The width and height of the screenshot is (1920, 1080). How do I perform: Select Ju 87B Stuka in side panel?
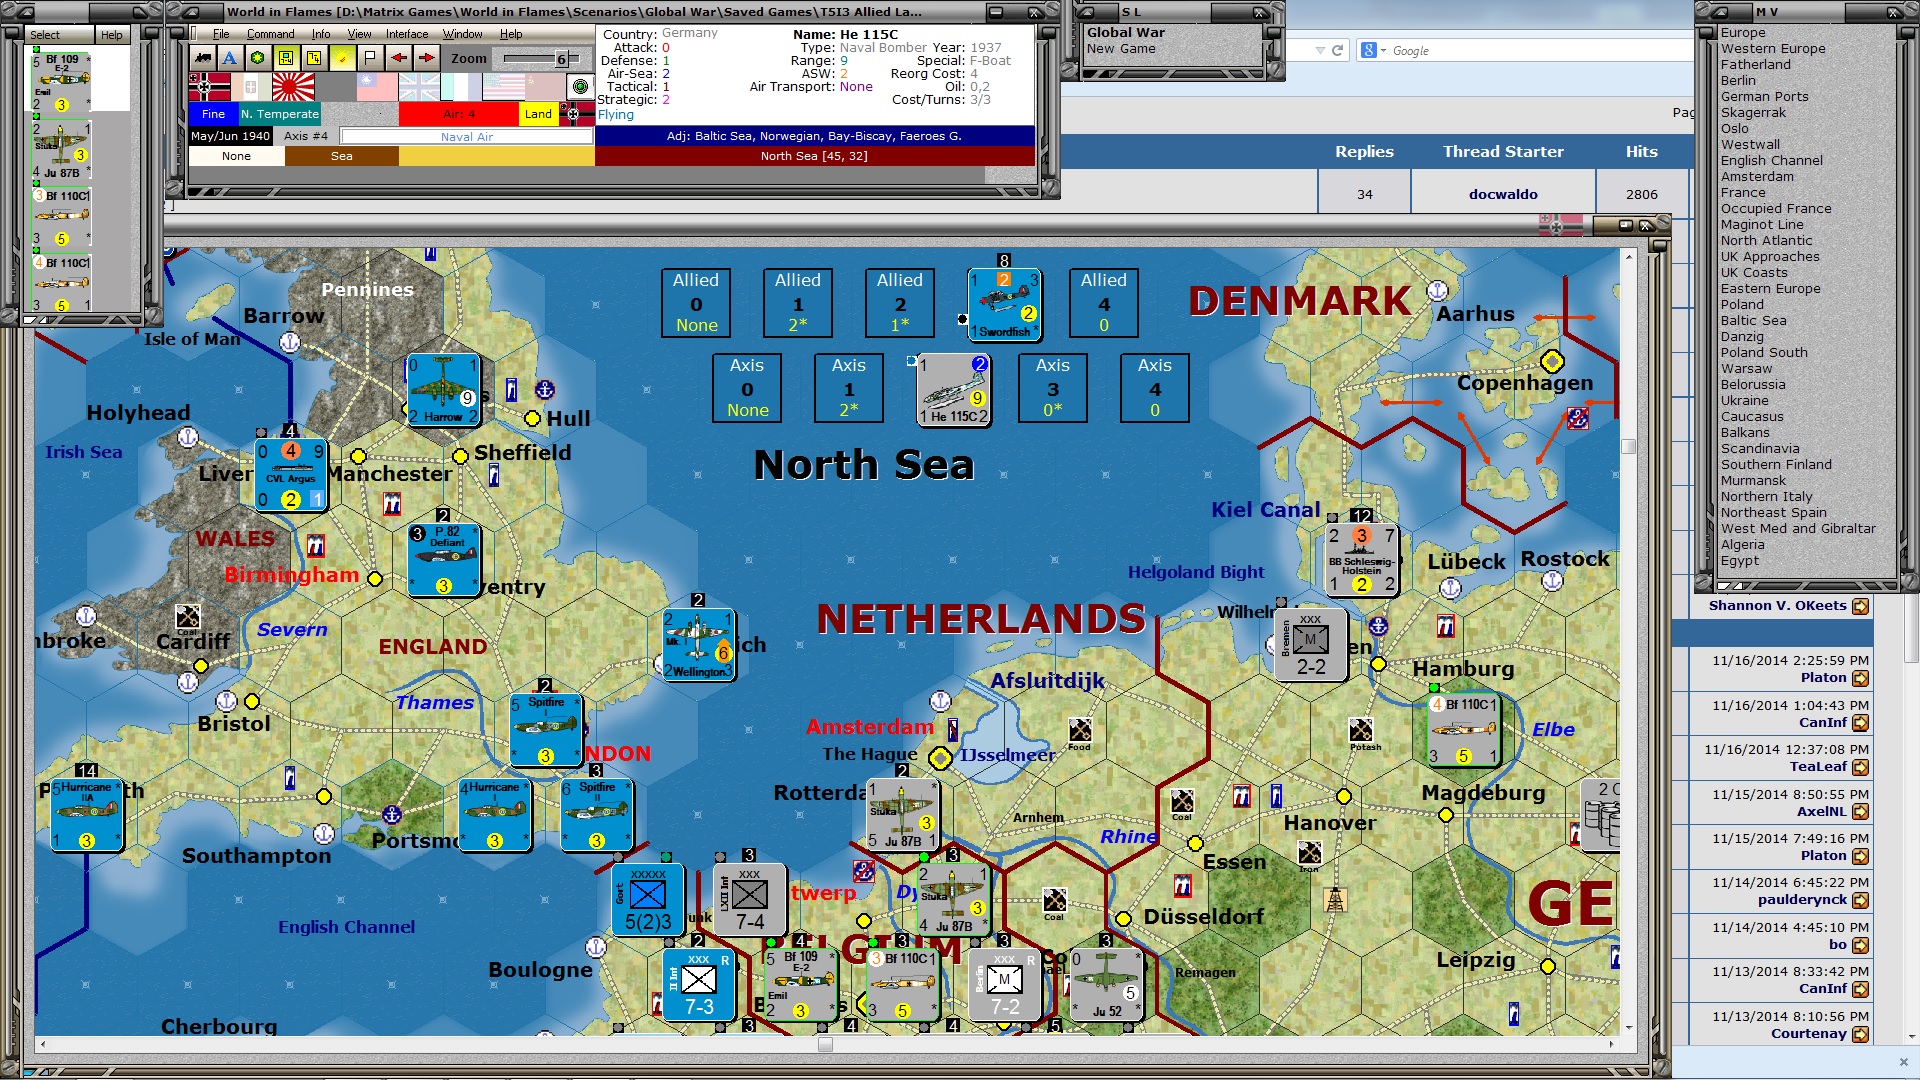pyautogui.click(x=61, y=150)
